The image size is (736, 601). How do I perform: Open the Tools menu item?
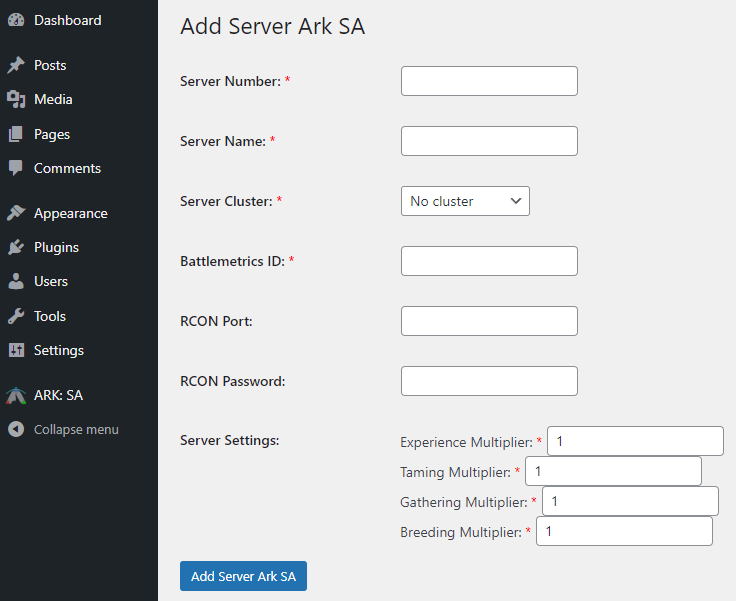[x=49, y=316]
